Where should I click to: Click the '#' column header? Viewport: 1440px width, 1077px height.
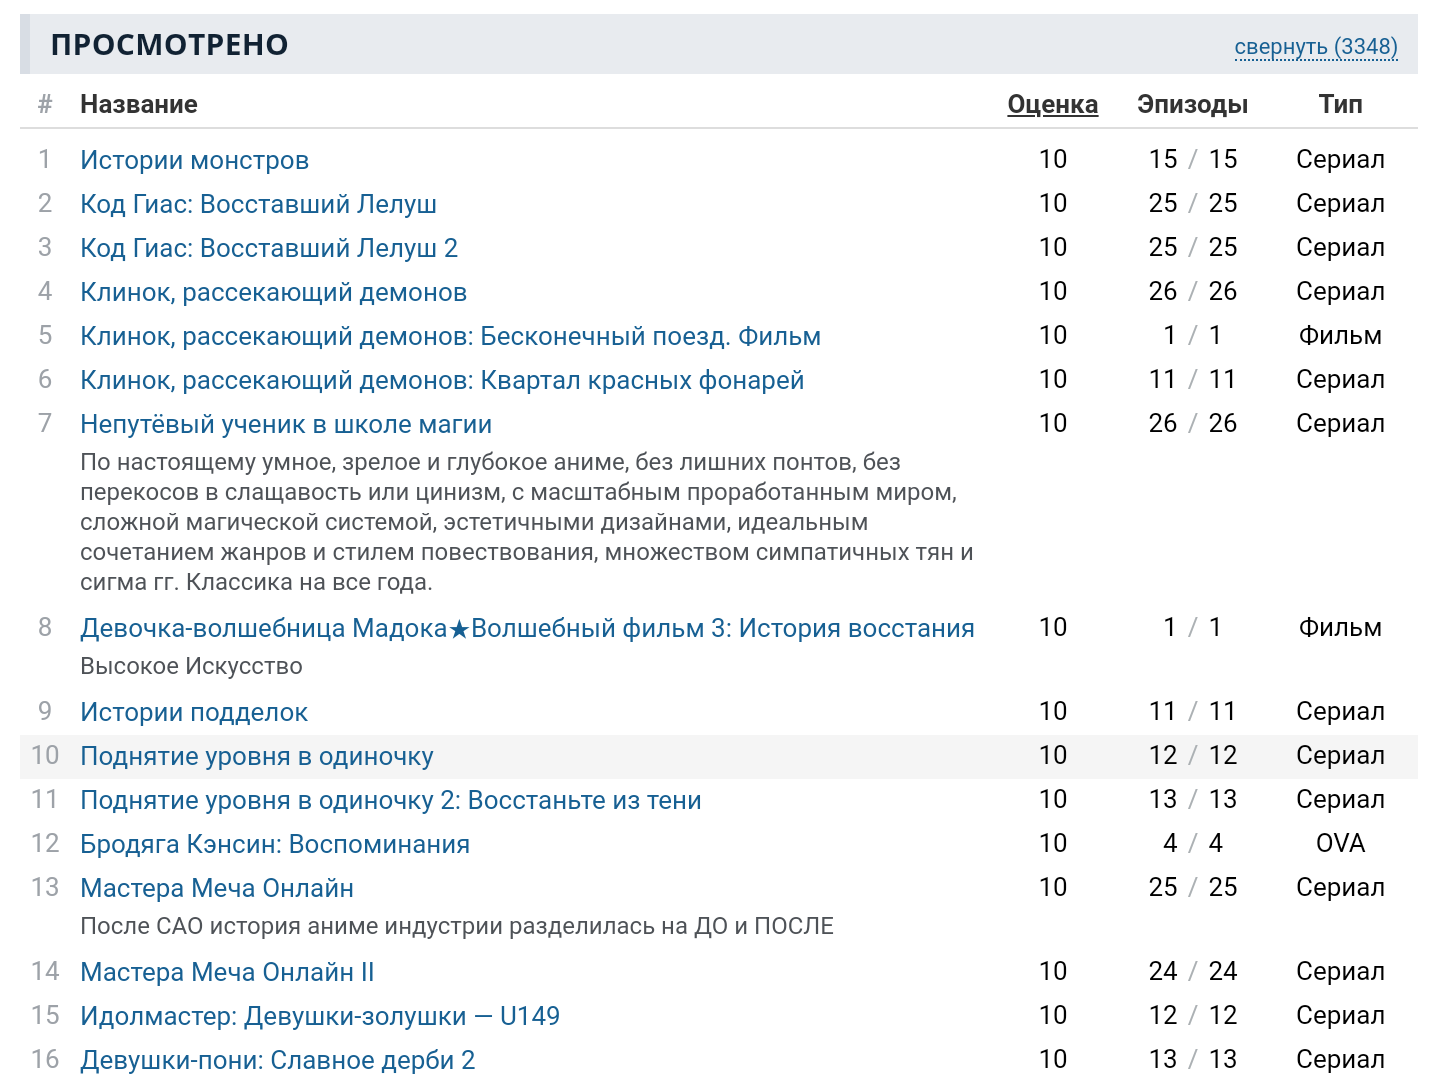click(45, 104)
